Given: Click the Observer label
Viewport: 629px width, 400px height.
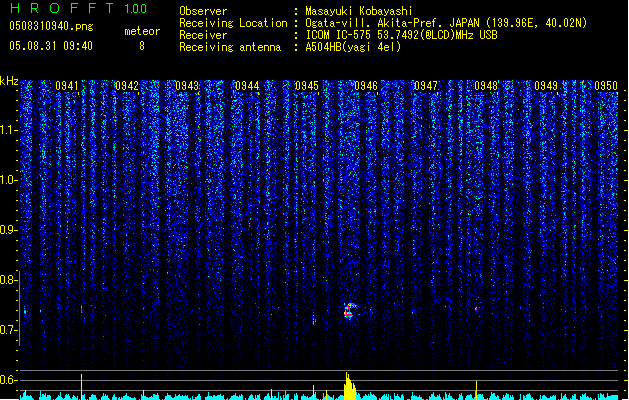Looking at the screenshot, I should [x=203, y=11].
